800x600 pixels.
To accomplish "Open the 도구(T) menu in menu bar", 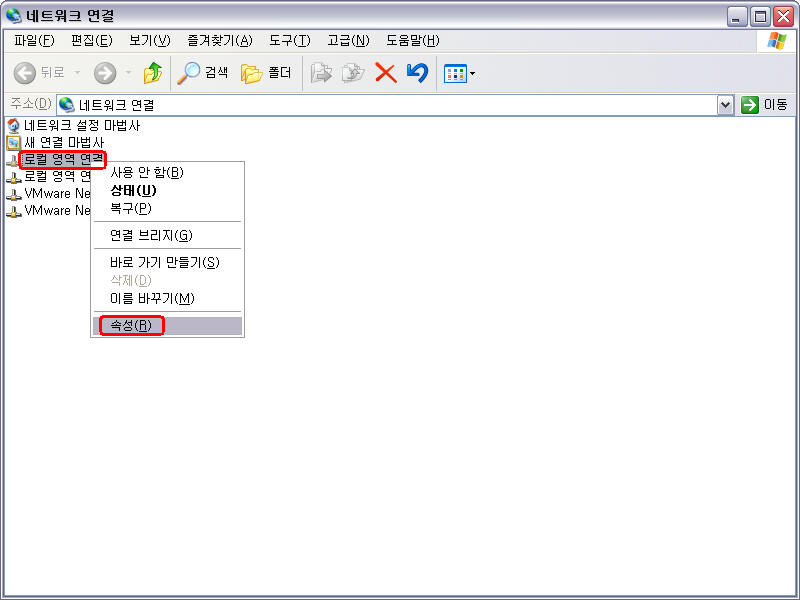I will (289, 41).
